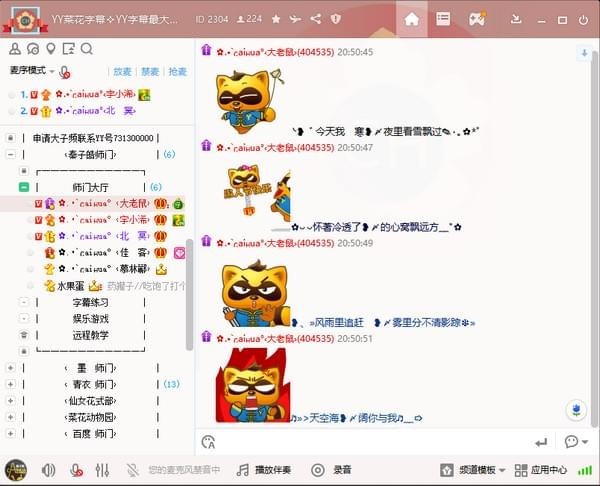
Task: Open the channel notice board icon
Action: pyautogui.click(x=69, y=49)
